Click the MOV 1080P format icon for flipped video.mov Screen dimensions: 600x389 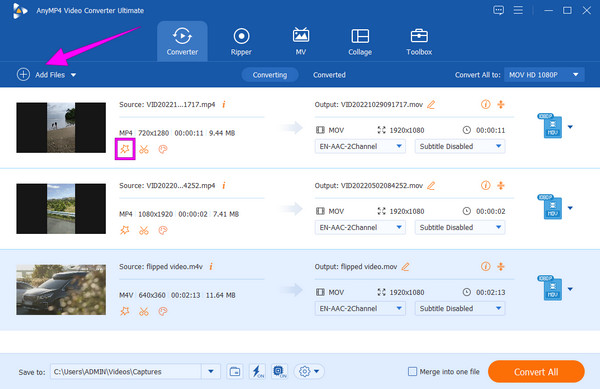550,288
